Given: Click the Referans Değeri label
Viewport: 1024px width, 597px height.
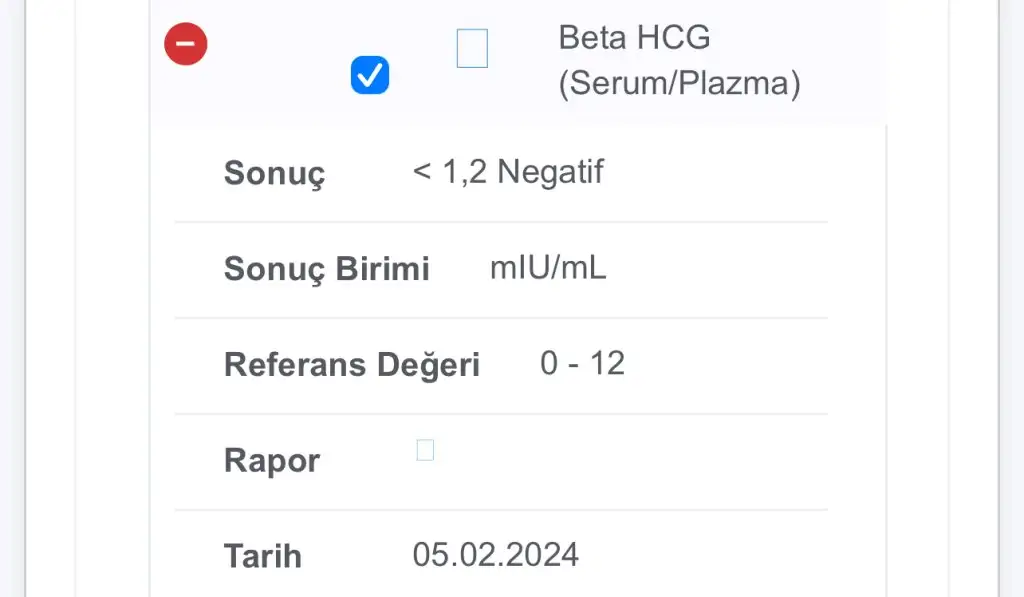Looking at the screenshot, I should (x=352, y=364).
